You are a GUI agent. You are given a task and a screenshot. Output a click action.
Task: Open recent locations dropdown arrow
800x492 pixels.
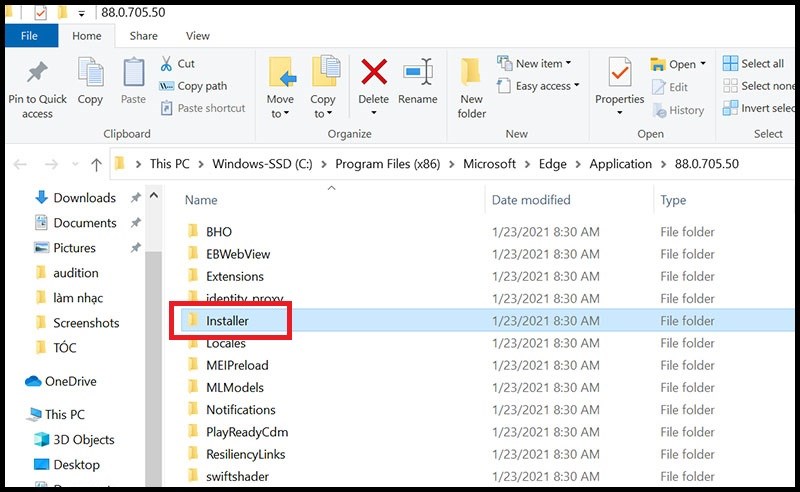pyautogui.click(x=76, y=164)
